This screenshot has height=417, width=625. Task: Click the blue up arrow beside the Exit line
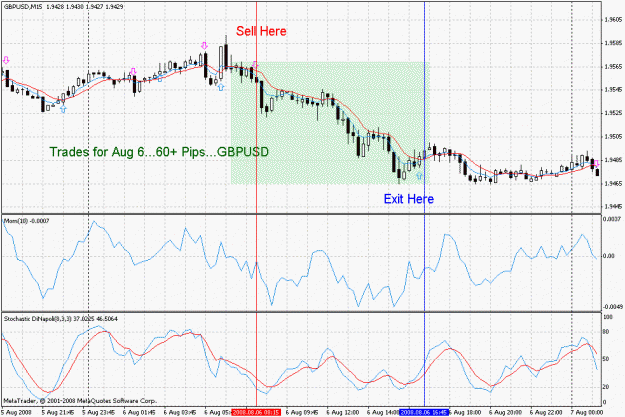pos(419,176)
